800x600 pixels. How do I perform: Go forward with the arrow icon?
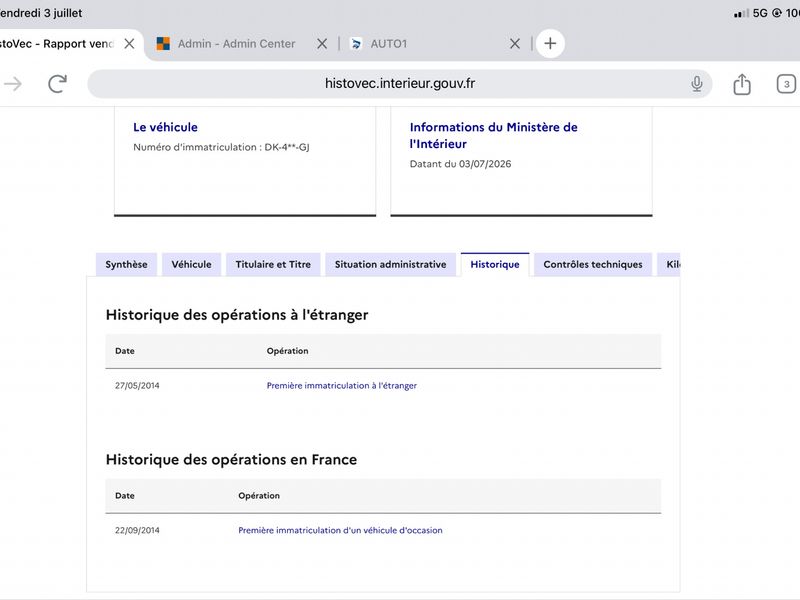(x=13, y=84)
